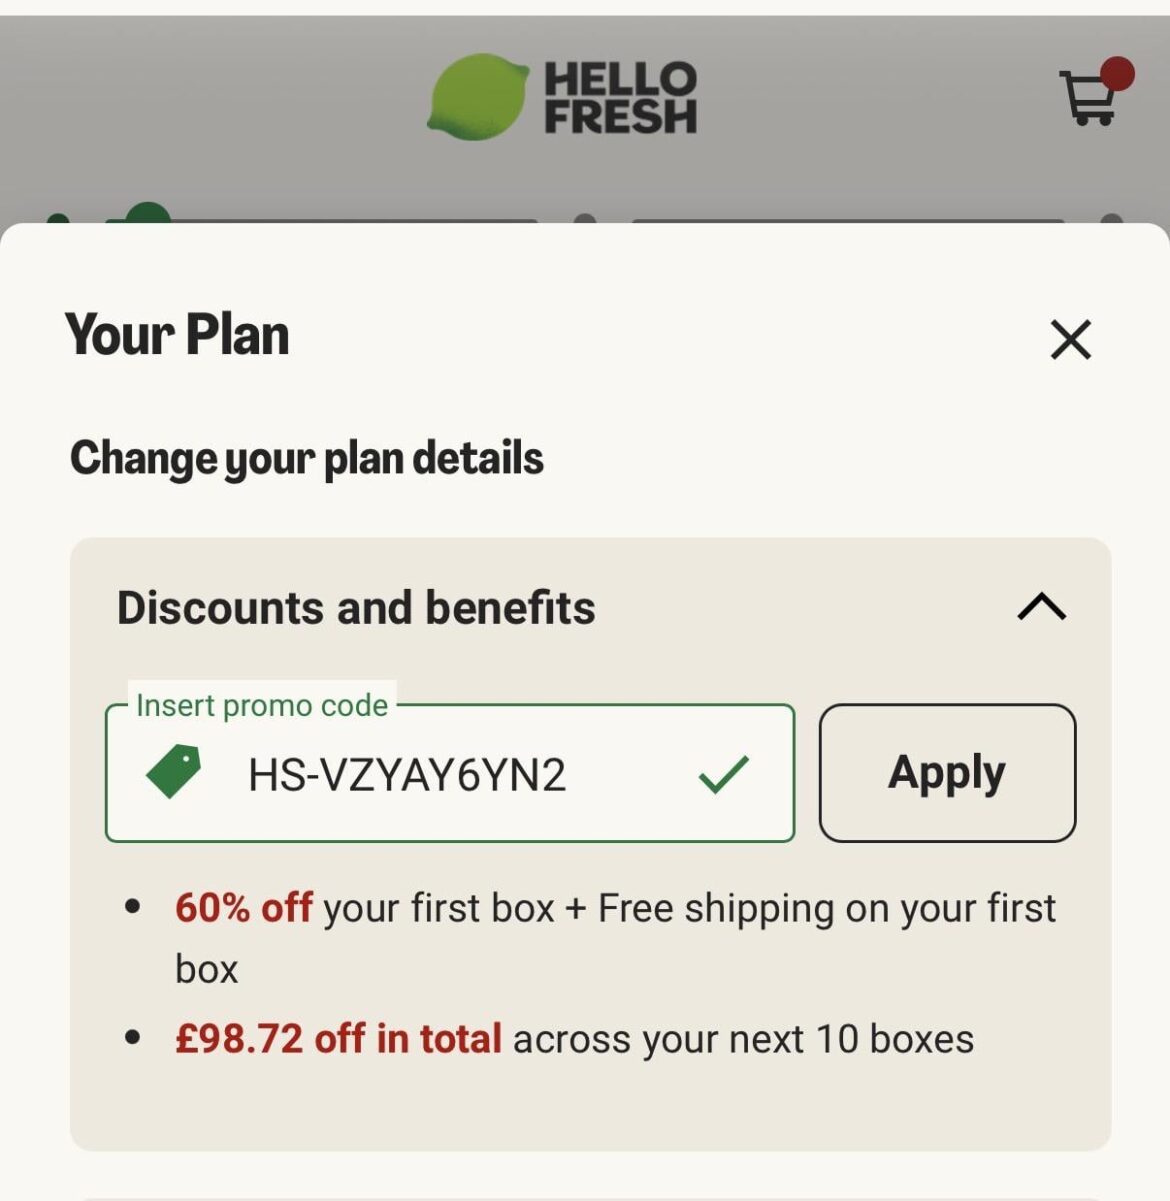Apply the promo code HS-VZYAY6YN2

(946, 771)
